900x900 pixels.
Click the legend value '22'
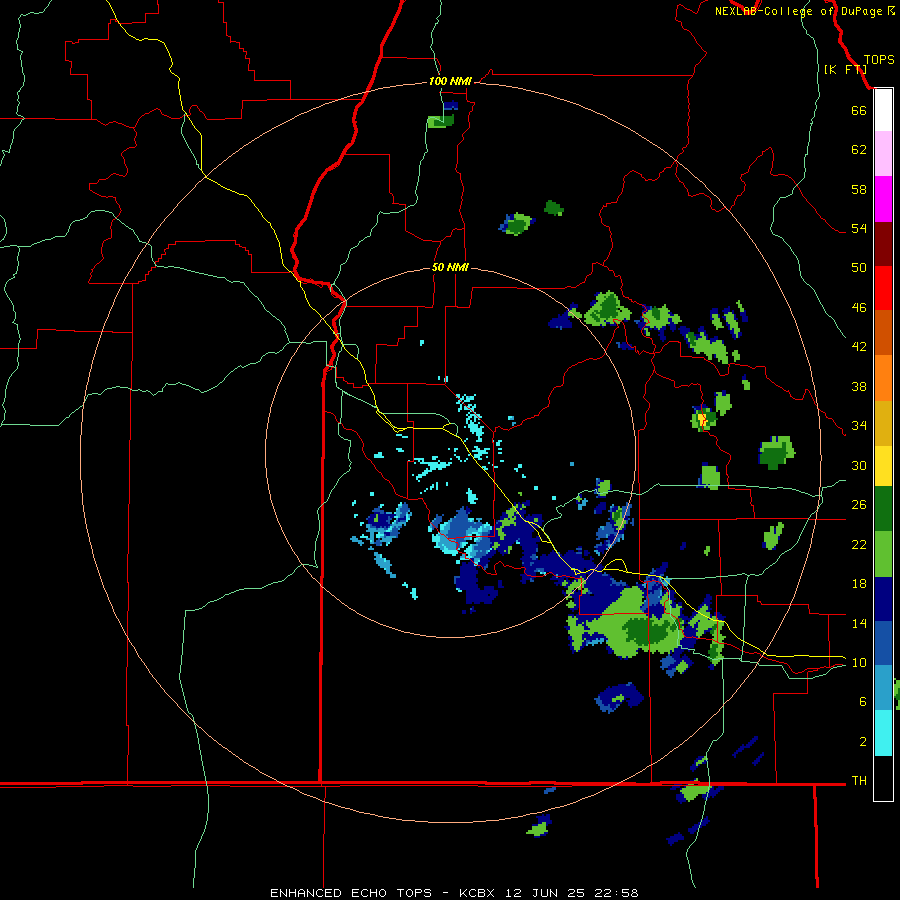(x=859, y=544)
